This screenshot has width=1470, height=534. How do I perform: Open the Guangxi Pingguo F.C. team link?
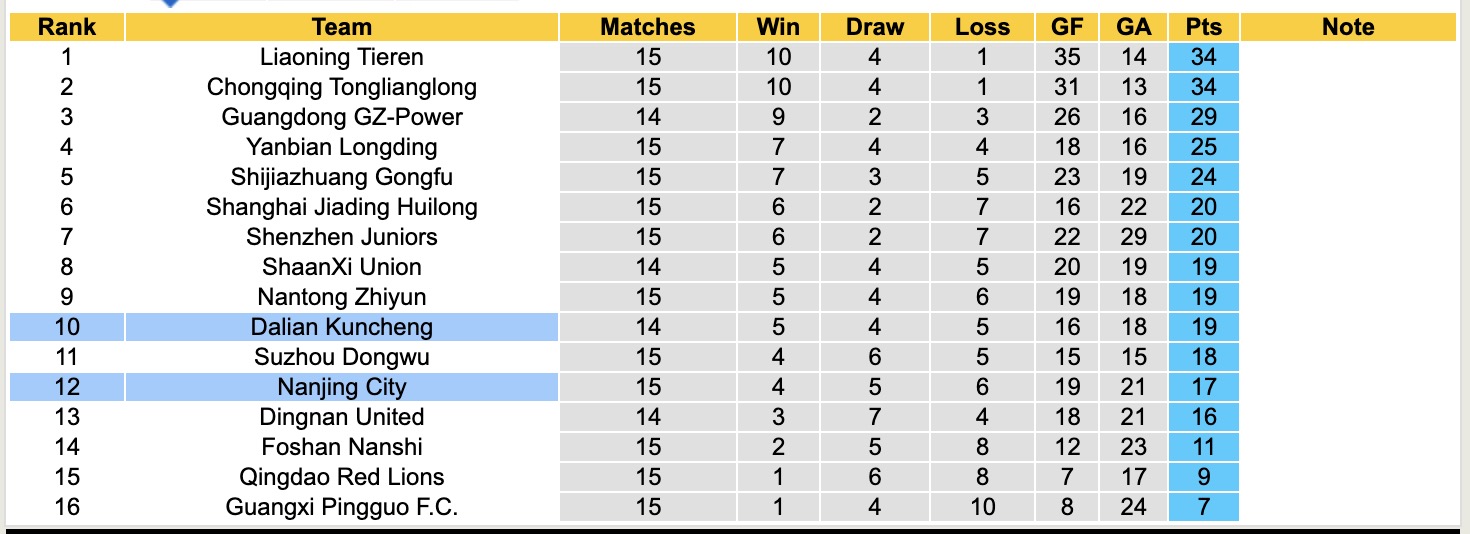click(x=342, y=507)
